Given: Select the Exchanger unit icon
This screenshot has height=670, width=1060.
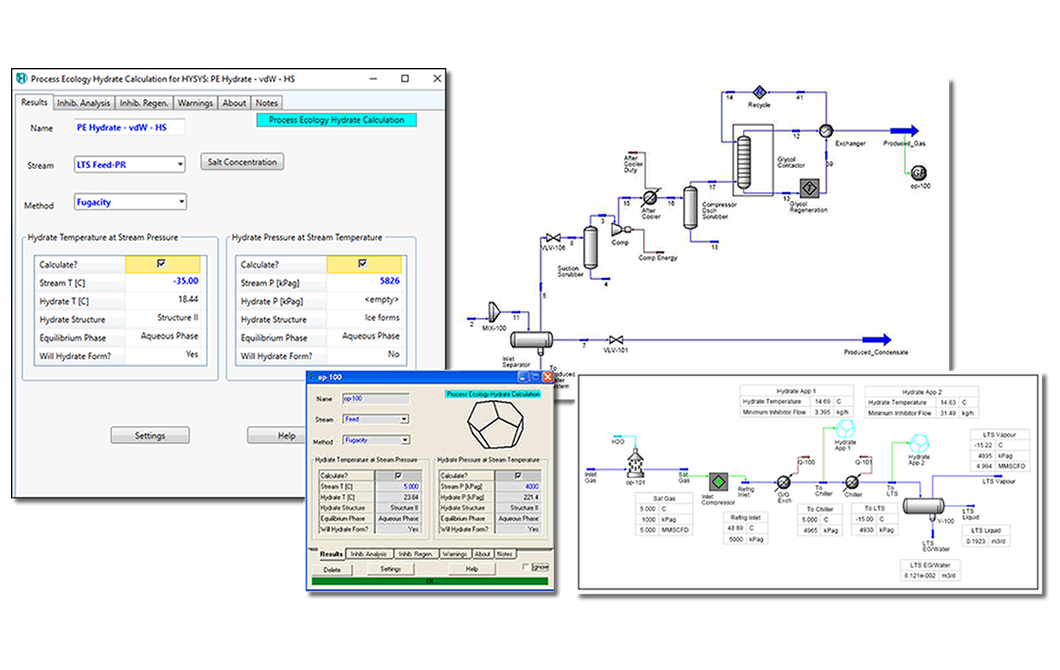Looking at the screenshot, I should click(825, 131).
